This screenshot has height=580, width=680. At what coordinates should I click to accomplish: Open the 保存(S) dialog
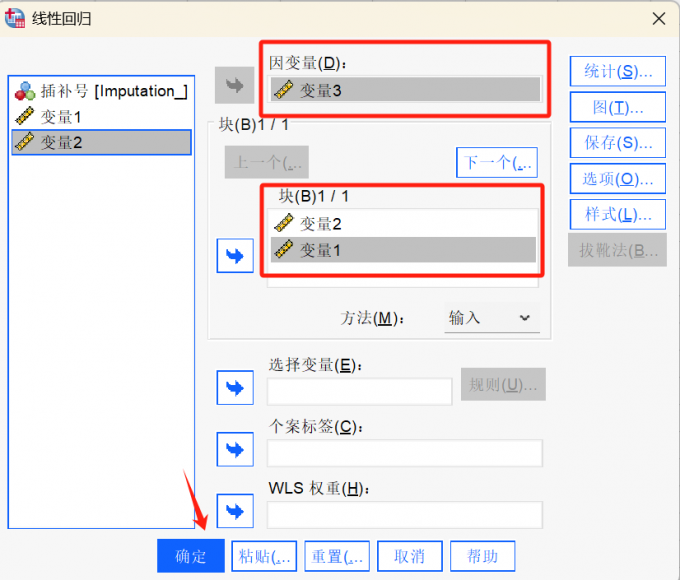(618, 143)
